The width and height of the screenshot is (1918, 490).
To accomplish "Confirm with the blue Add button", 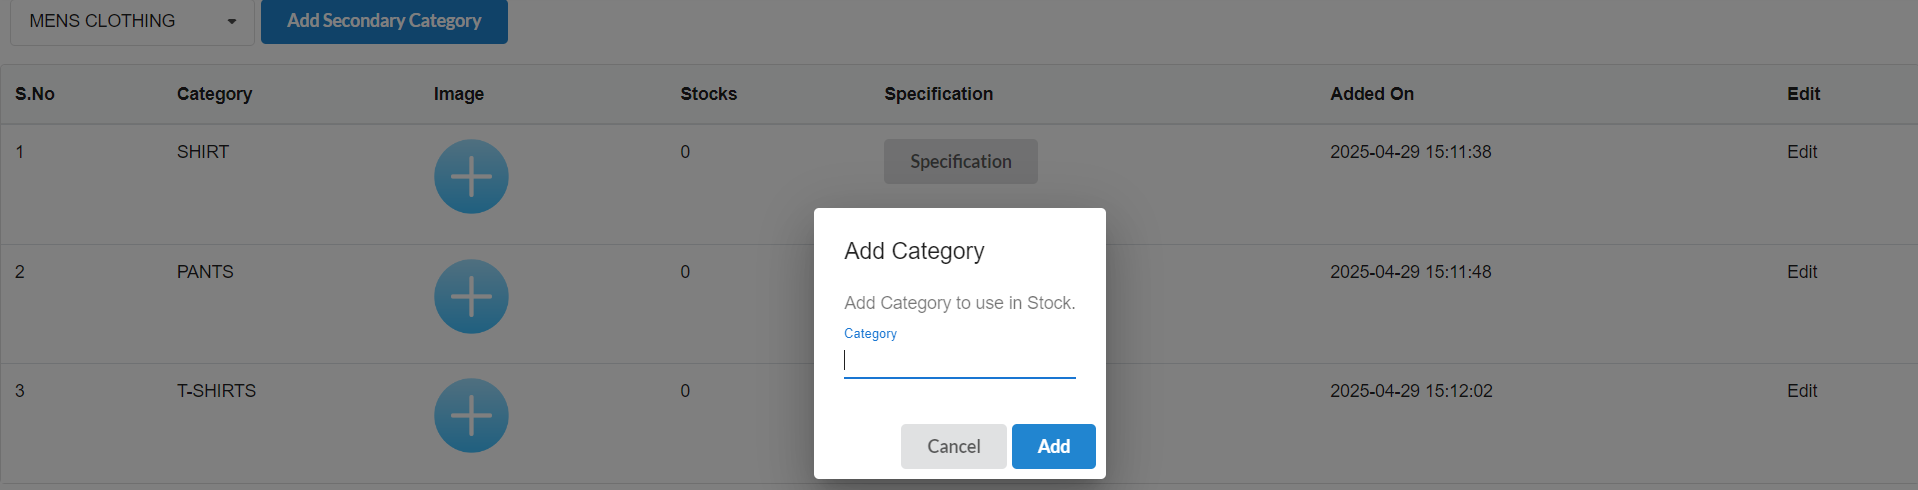I will pyautogui.click(x=1053, y=446).
